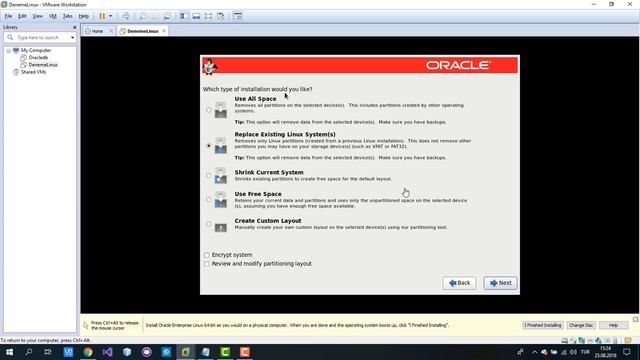The image size is (640, 360).
Task: Click the Use Free Space disk icon
Action: tap(220, 200)
